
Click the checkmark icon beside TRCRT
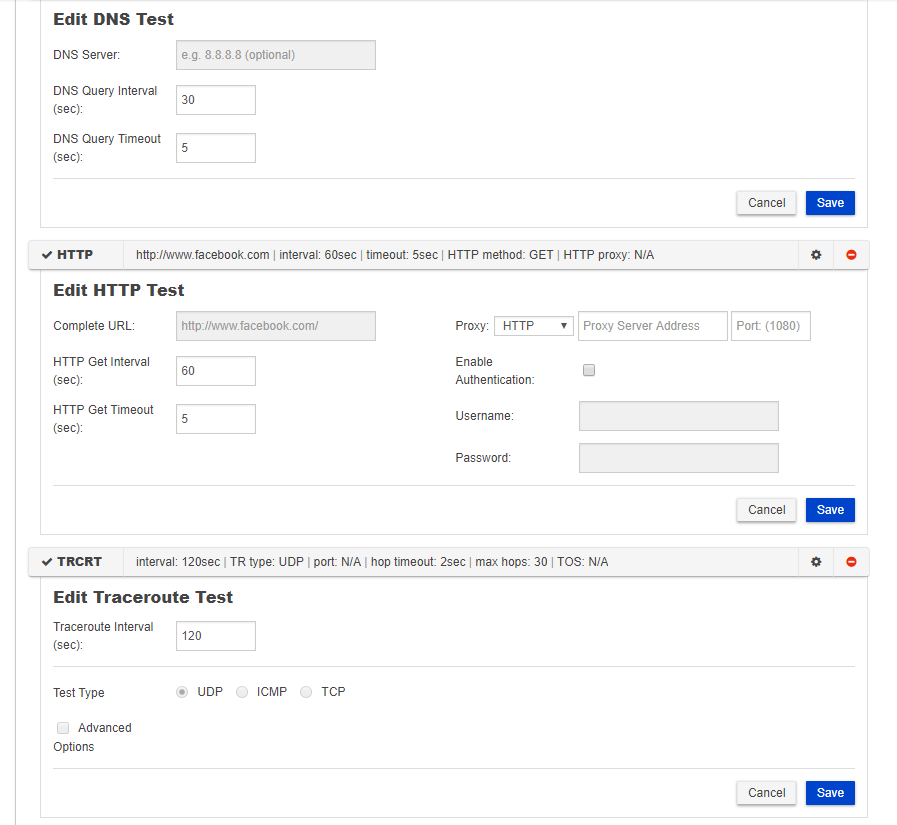click(47, 562)
